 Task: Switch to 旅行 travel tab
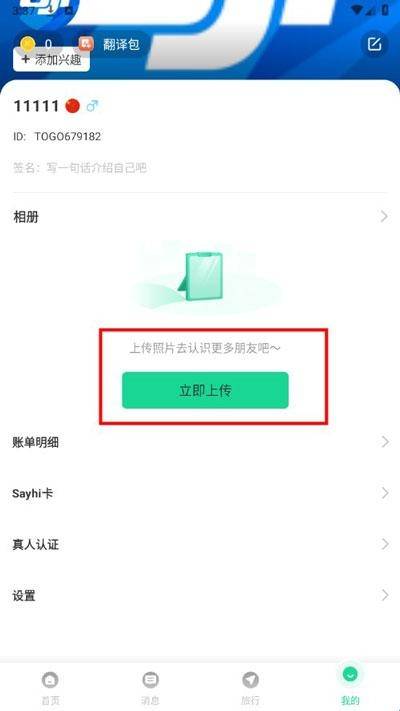[x=250, y=687]
